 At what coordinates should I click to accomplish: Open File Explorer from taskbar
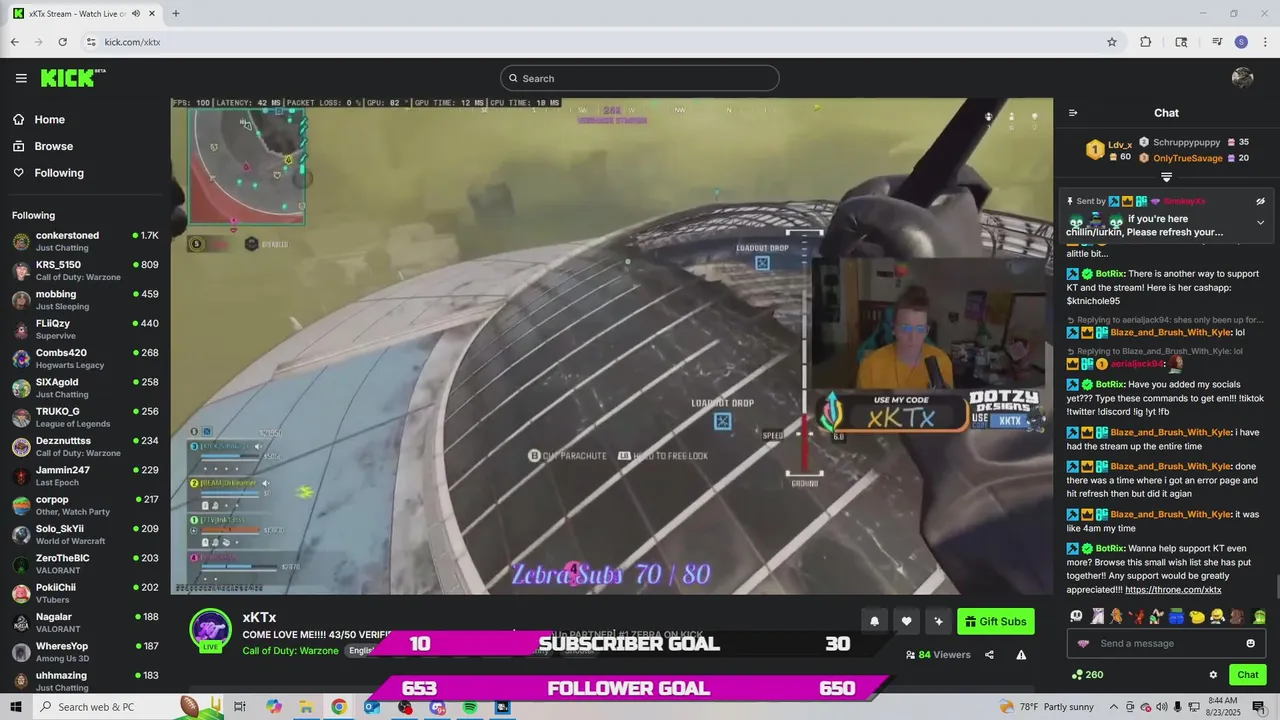tap(306, 707)
